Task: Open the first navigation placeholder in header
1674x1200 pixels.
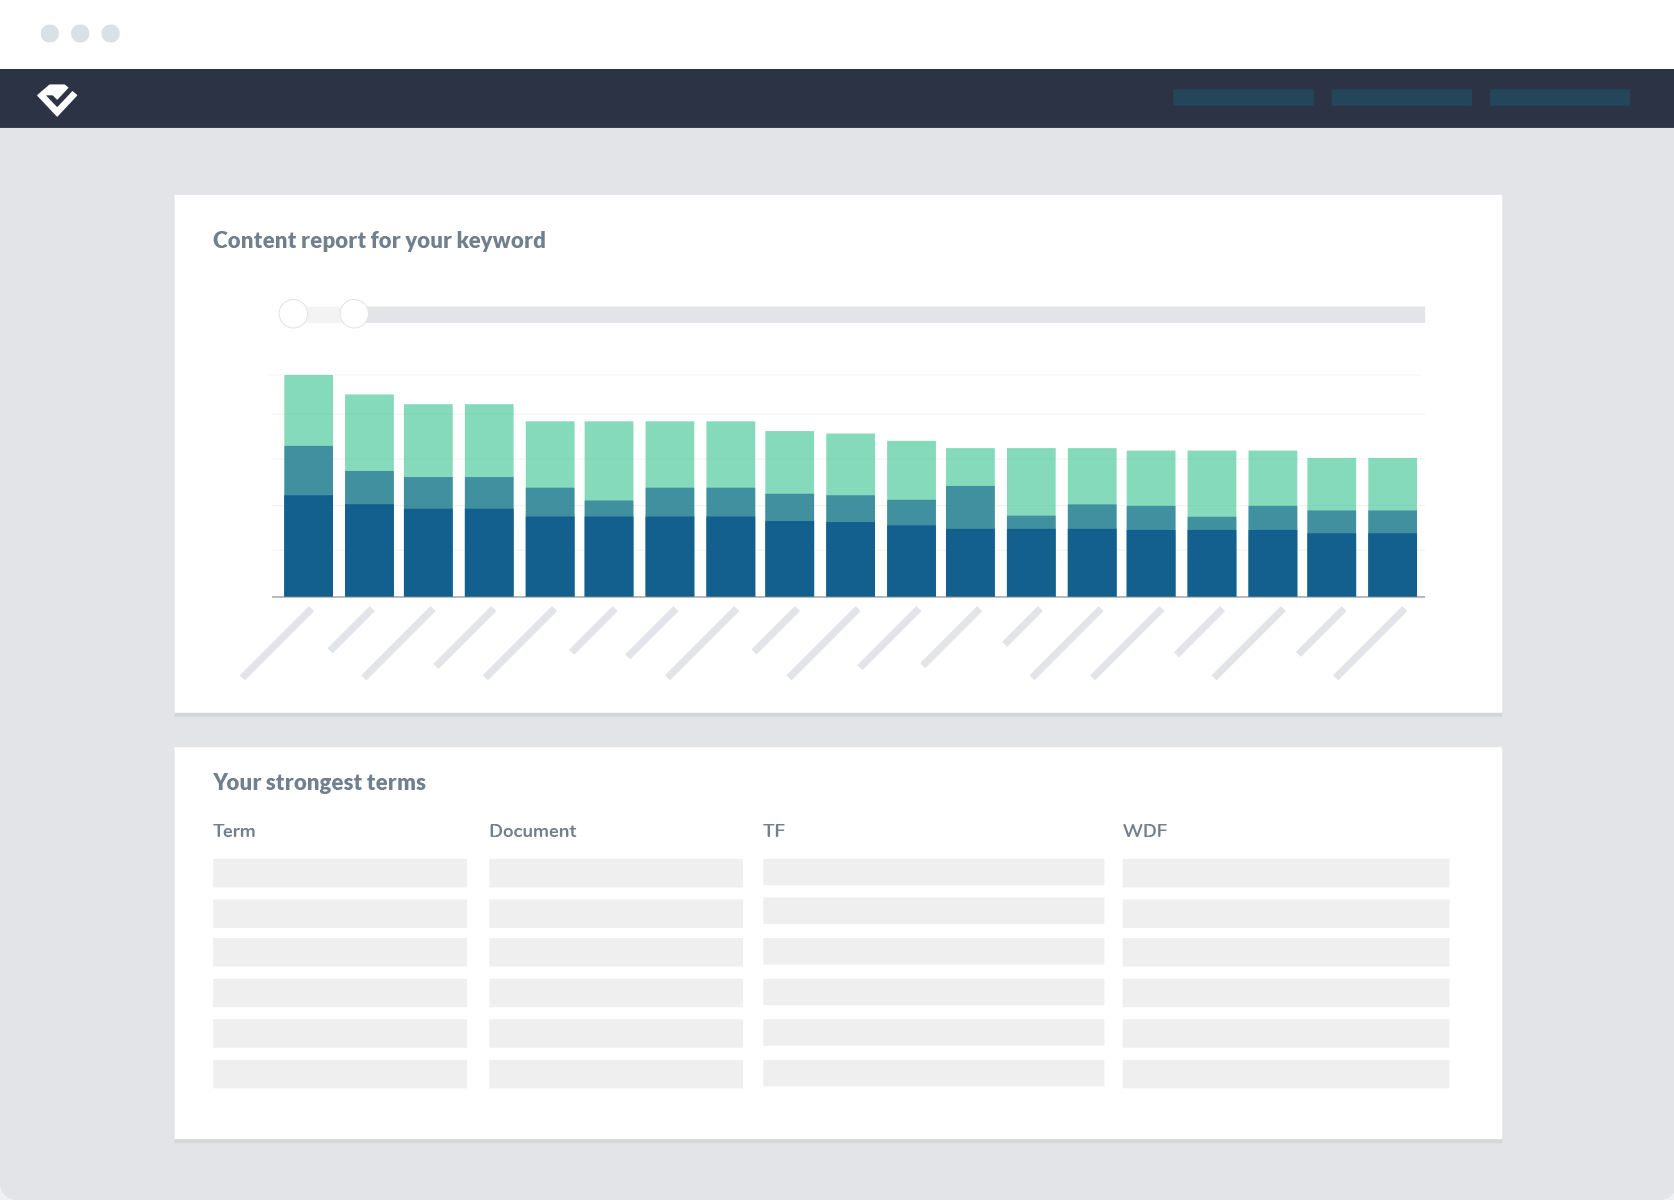Action: [1243, 97]
